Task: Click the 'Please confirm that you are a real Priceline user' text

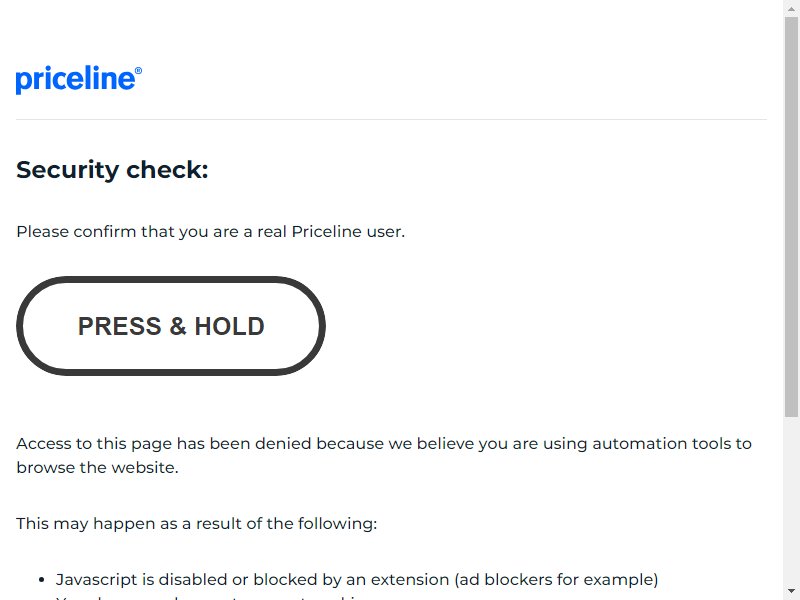Action: (210, 232)
